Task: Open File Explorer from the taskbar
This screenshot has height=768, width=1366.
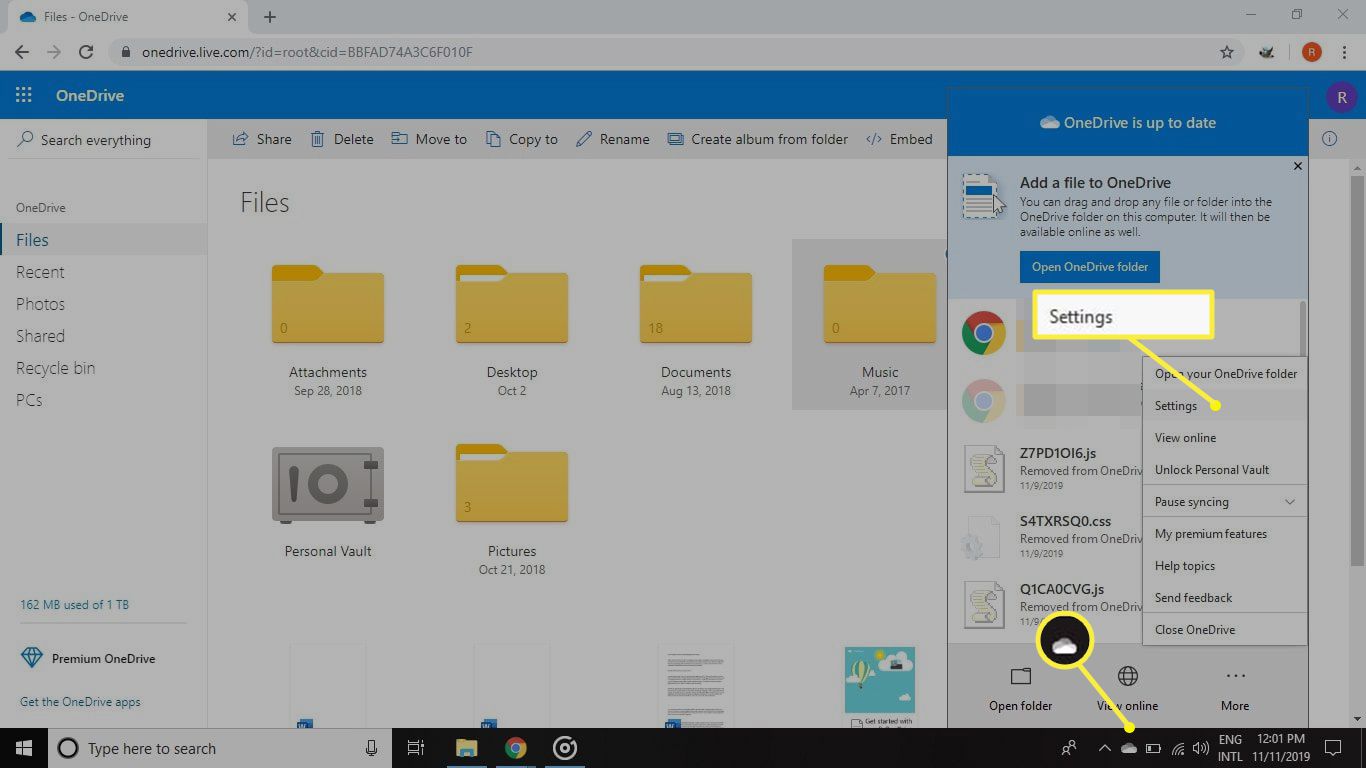Action: click(x=467, y=748)
